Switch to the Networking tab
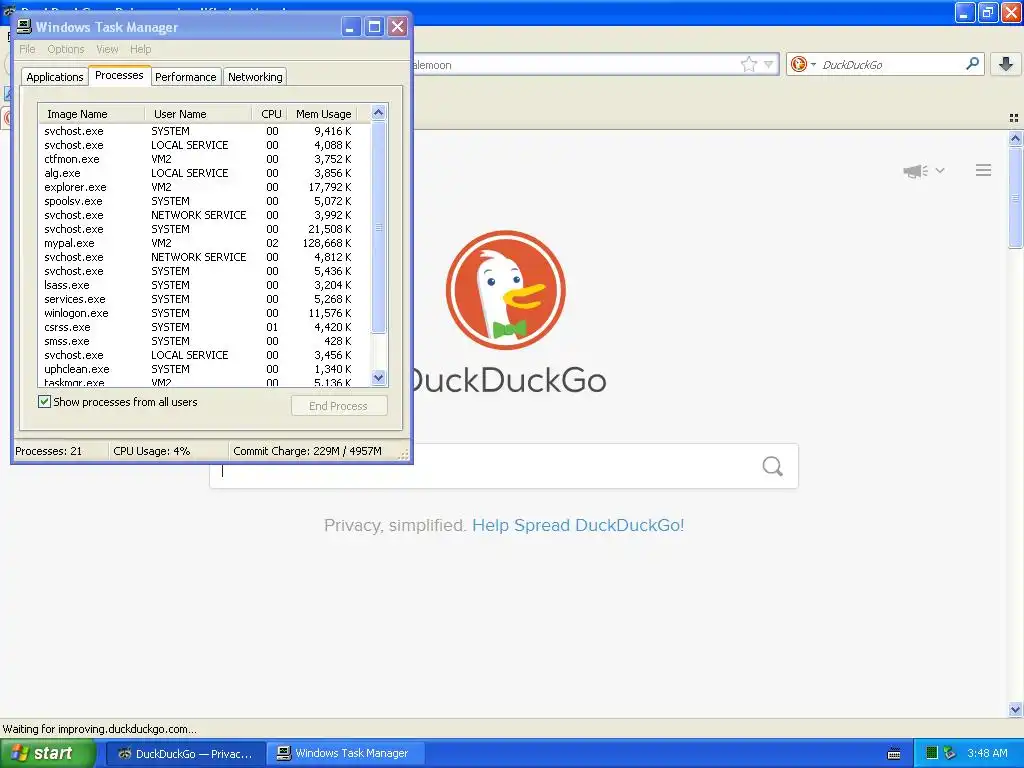 255,77
